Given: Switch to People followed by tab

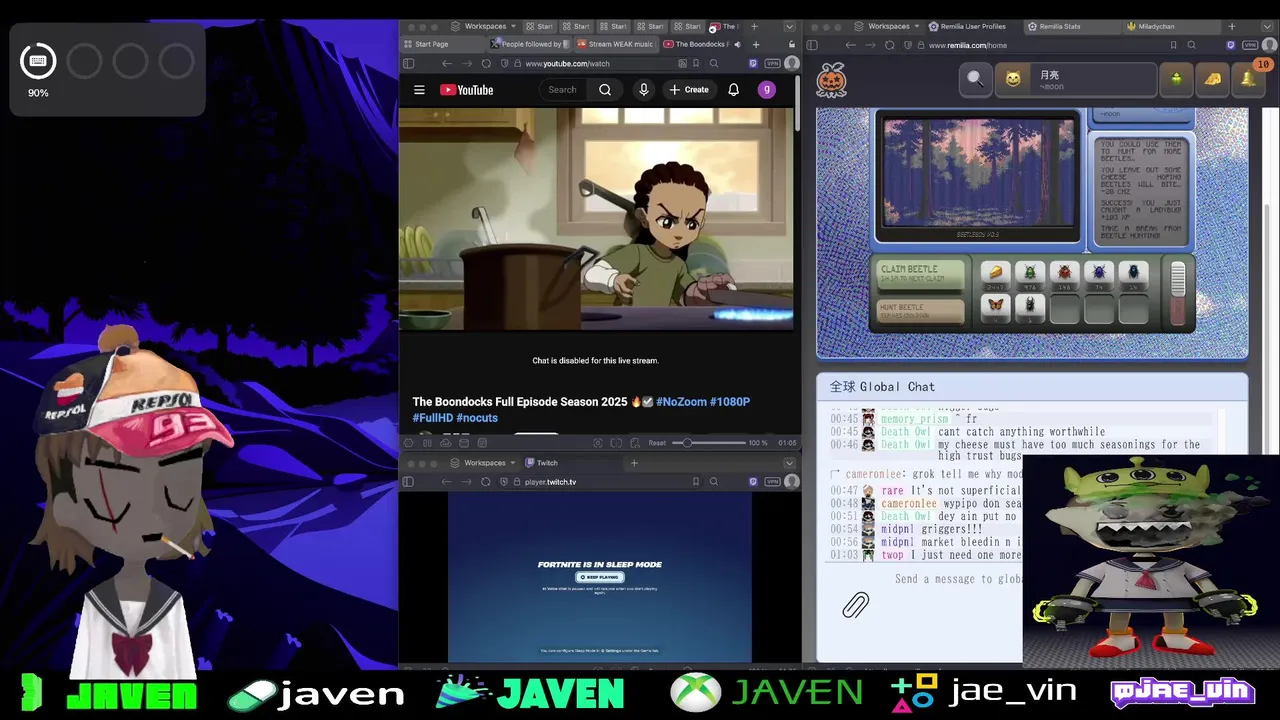Looking at the screenshot, I should pos(530,44).
